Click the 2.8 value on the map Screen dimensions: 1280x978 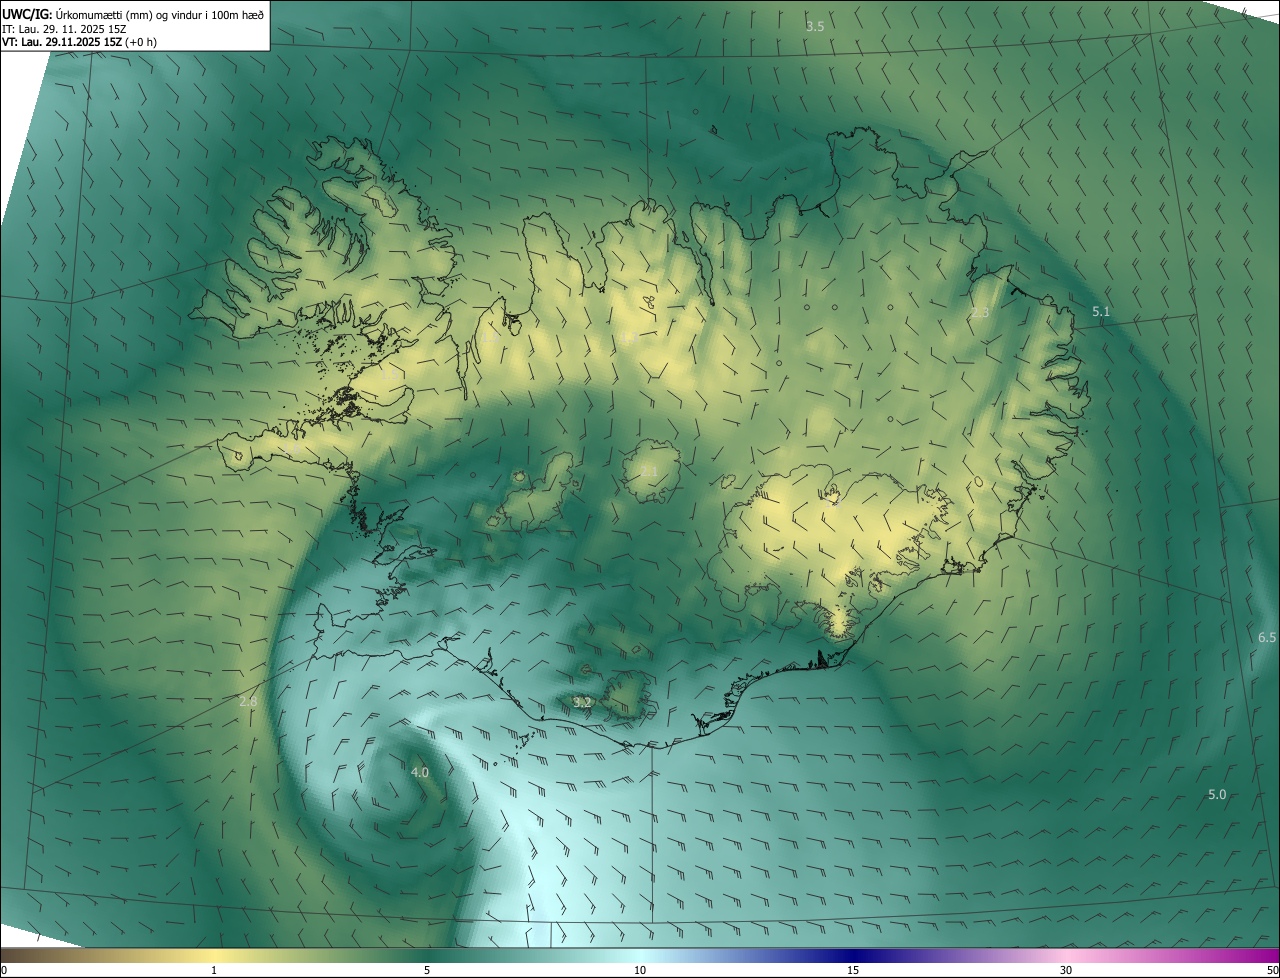tap(248, 701)
